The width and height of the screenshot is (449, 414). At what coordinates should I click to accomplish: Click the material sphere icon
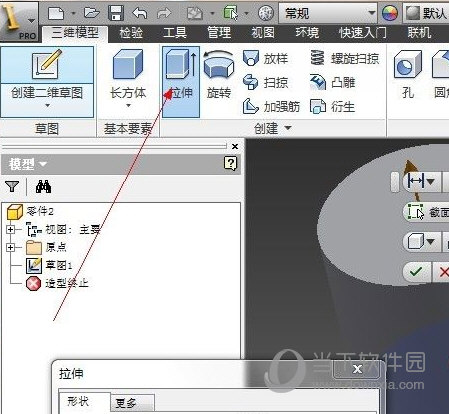click(266, 13)
